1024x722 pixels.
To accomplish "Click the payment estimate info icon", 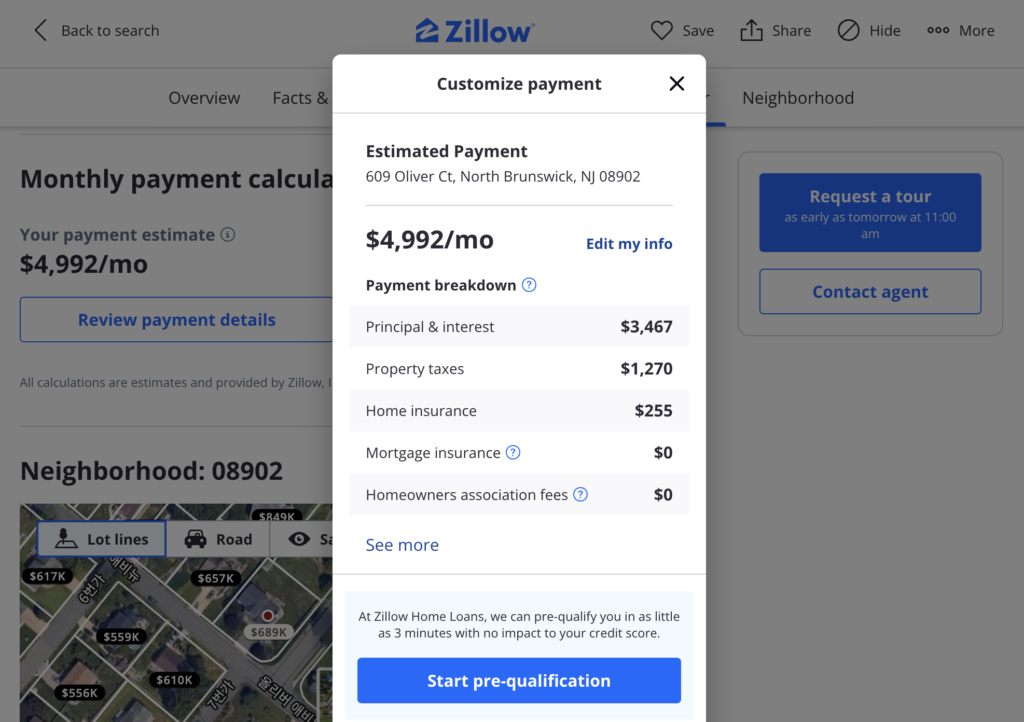I will (x=227, y=234).
